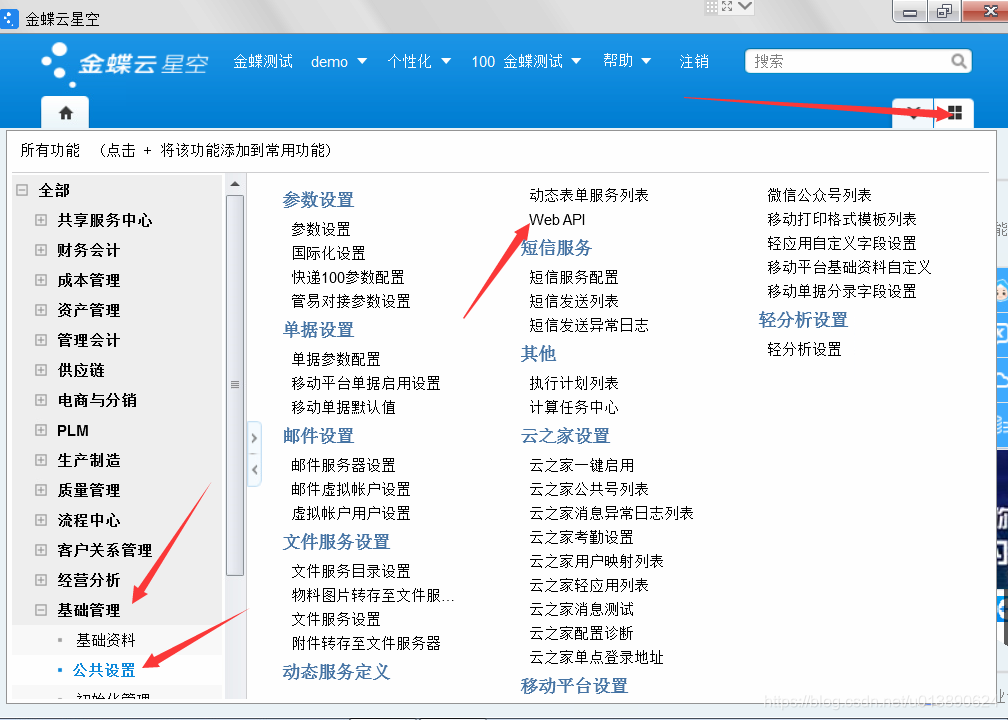Expand the 共享服务中心 node
1008x720 pixels.
click(41, 220)
